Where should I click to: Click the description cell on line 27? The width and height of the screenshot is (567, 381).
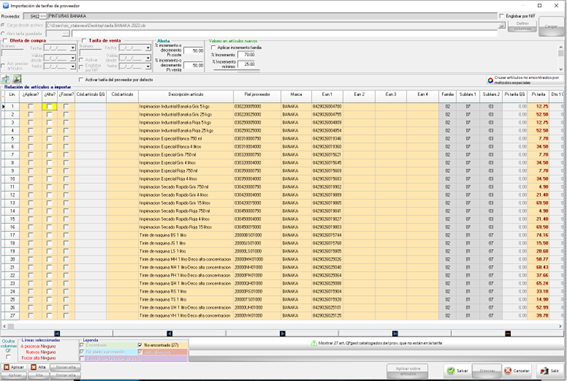[x=186, y=316]
